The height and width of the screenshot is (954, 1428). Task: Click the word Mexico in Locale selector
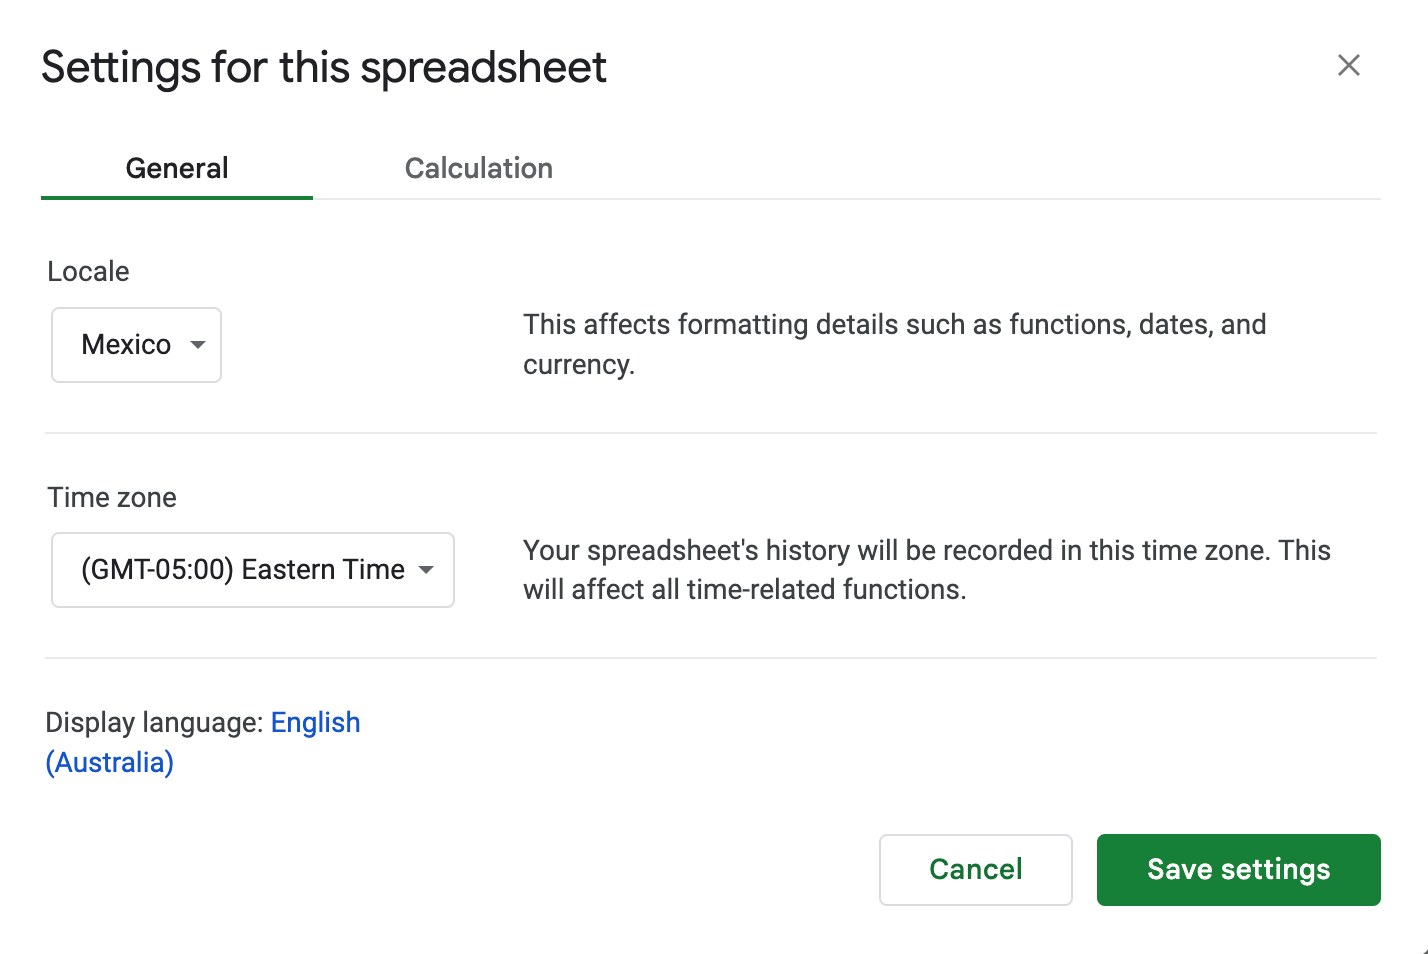pos(126,345)
